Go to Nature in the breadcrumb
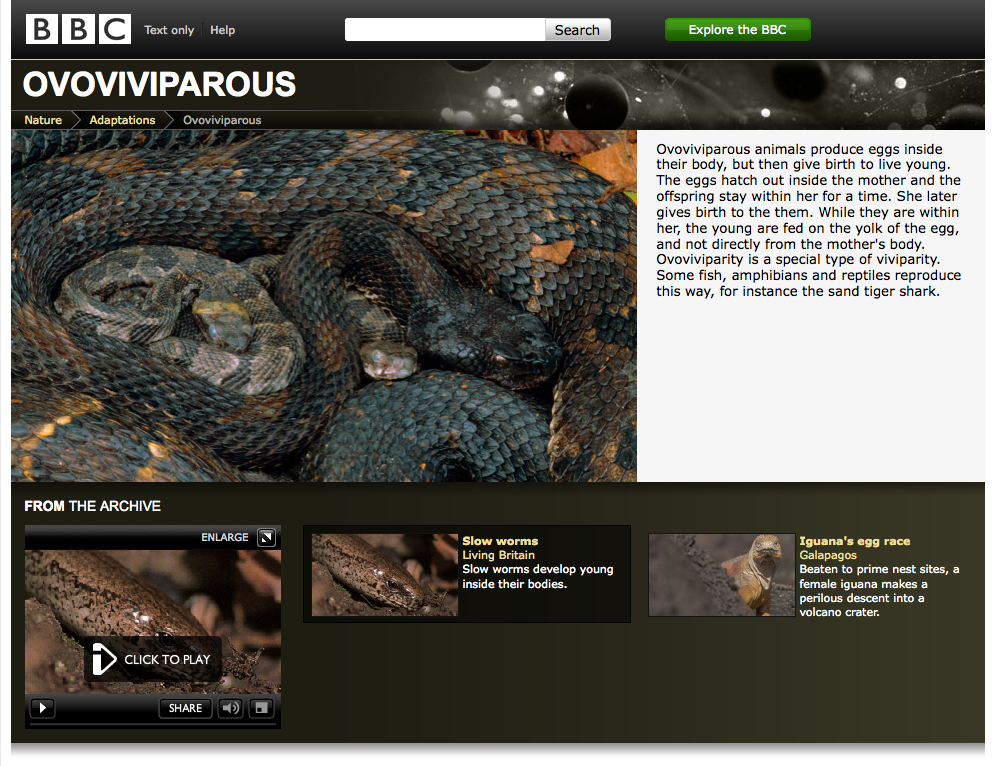The image size is (995, 766). point(43,120)
